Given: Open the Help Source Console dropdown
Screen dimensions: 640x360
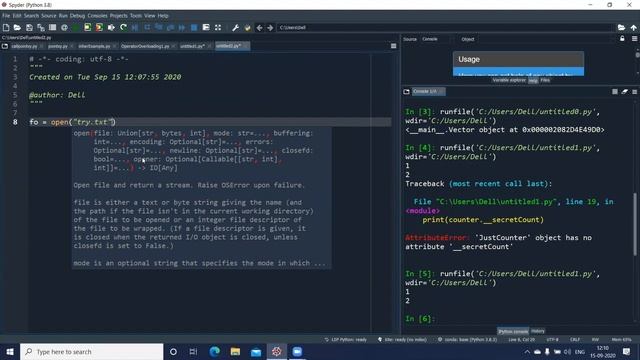Looking at the screenshot, I should tap(435, 39).
